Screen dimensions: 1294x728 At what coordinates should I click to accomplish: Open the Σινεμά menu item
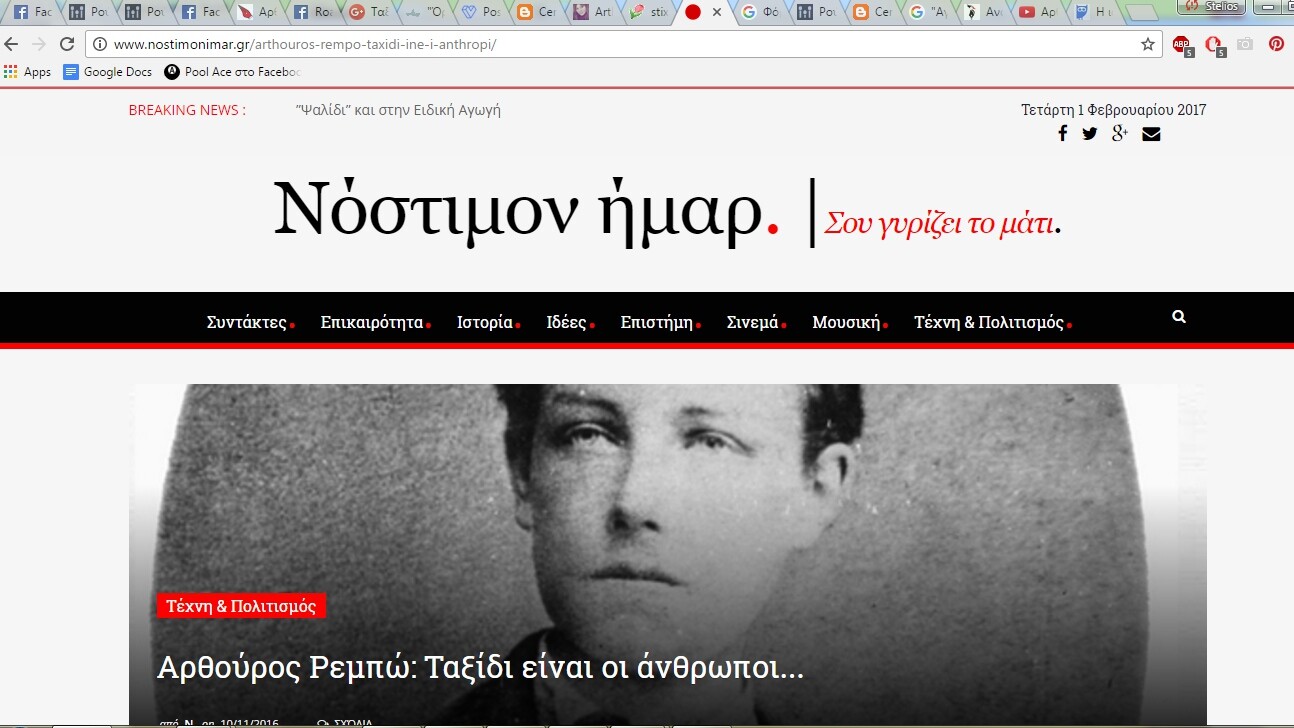click(x=756, y=323)
